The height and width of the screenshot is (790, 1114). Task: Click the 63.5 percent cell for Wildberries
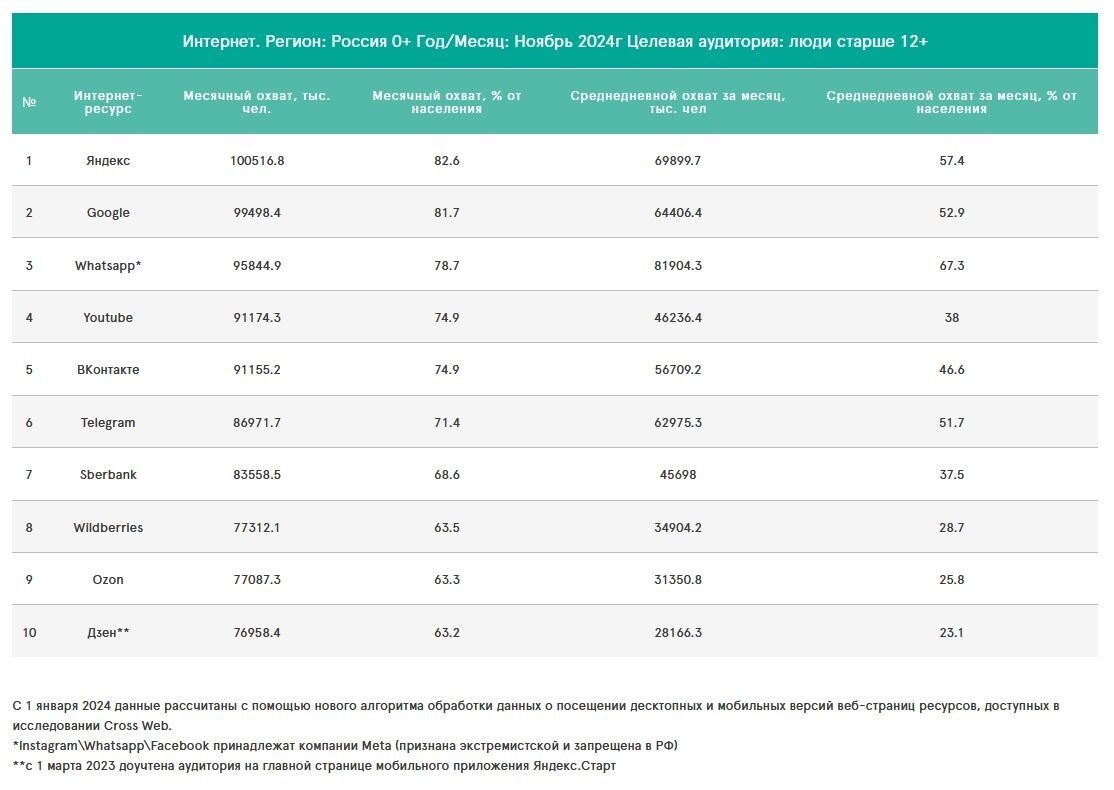click(x=447, y=528)
